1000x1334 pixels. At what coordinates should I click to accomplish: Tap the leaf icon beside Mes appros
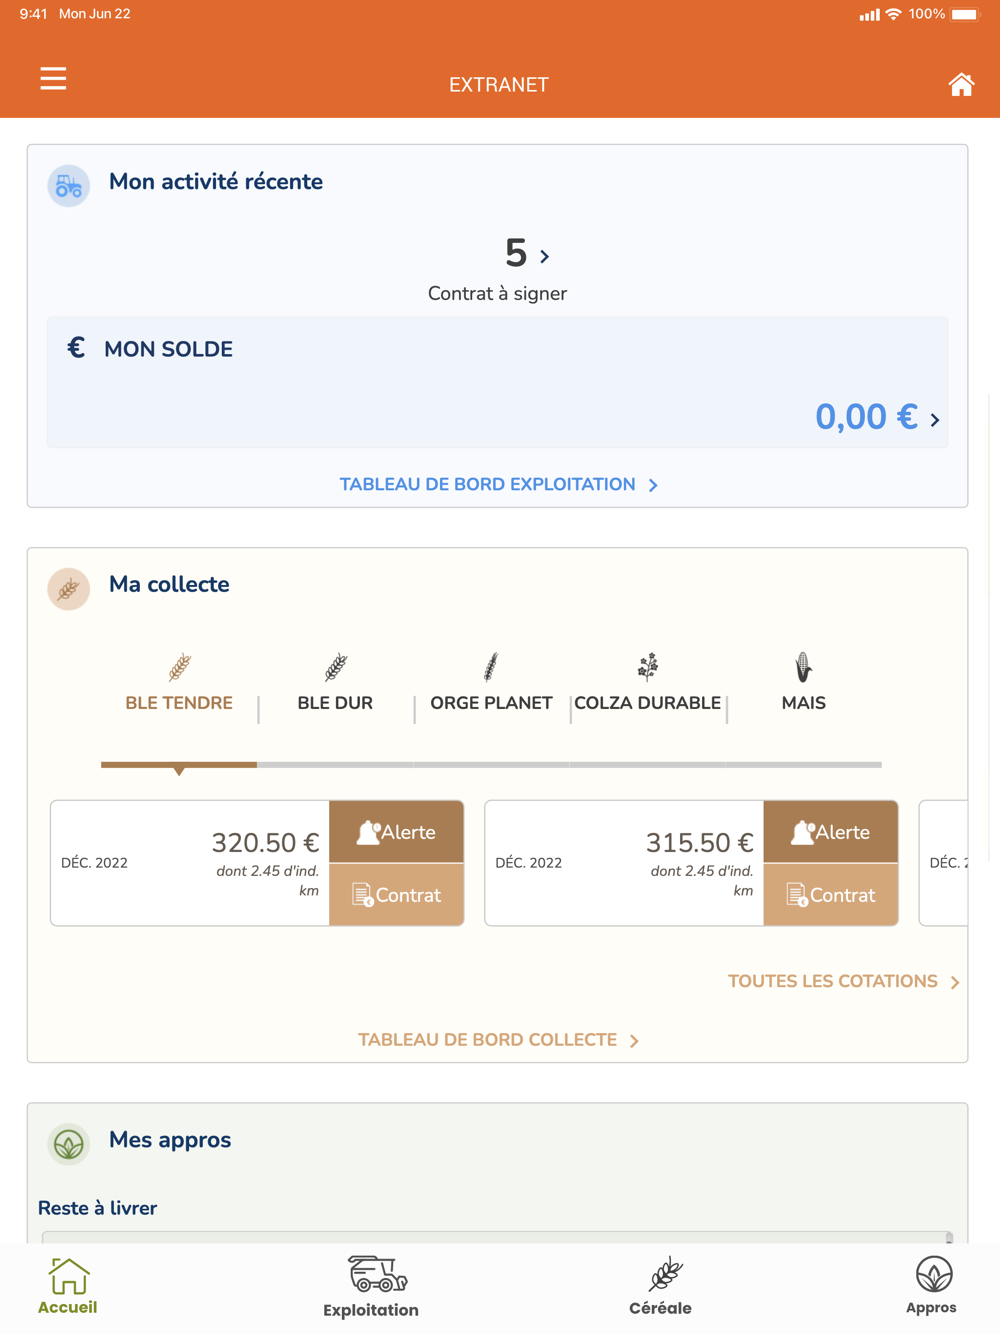[x=69, y=1144]
